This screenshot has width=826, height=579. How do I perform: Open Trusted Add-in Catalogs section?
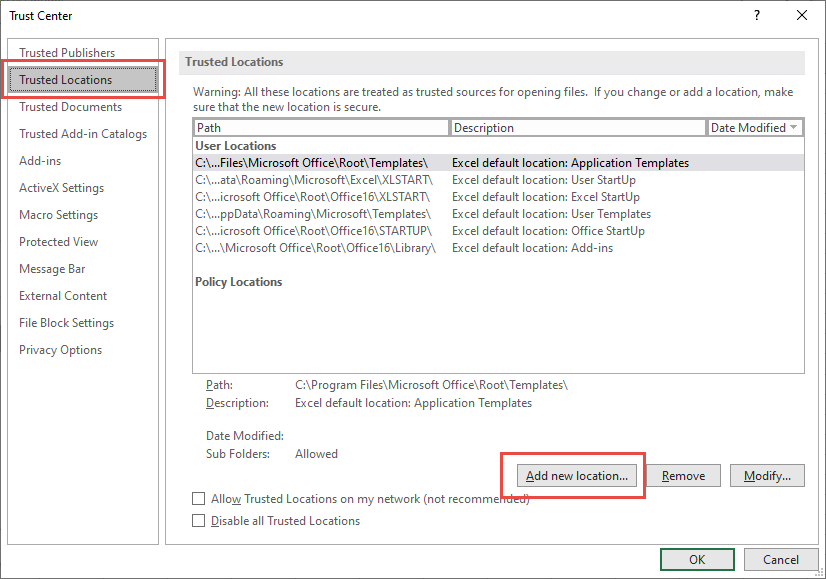click(x=83, y=134)
